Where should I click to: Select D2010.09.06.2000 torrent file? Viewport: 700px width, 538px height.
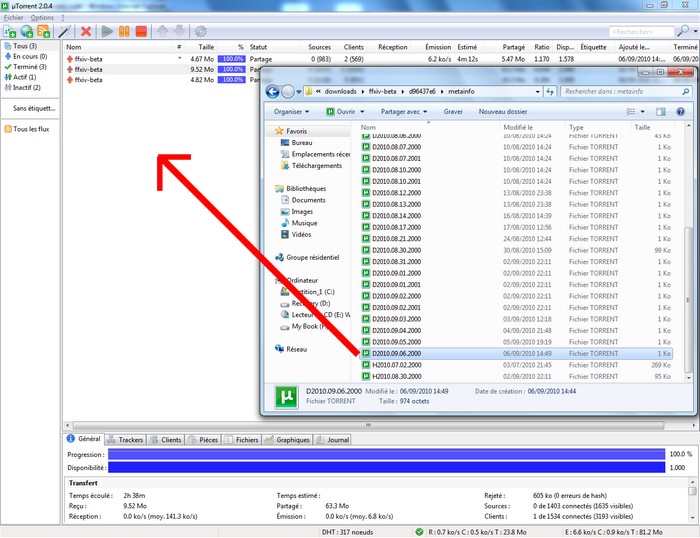[517, 354]
